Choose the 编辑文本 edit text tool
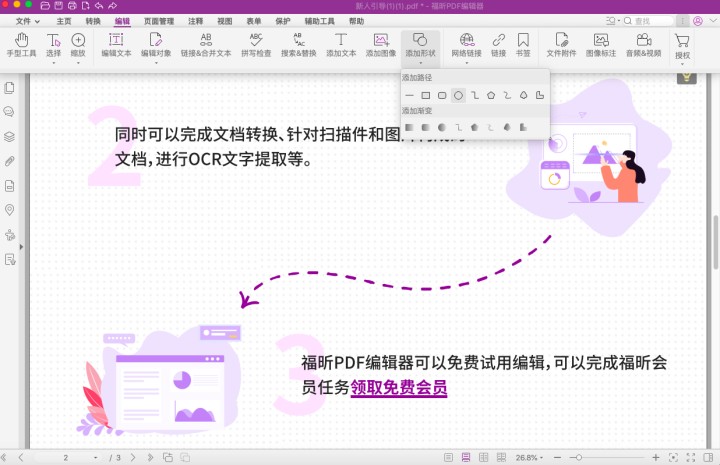 (116, 45)
